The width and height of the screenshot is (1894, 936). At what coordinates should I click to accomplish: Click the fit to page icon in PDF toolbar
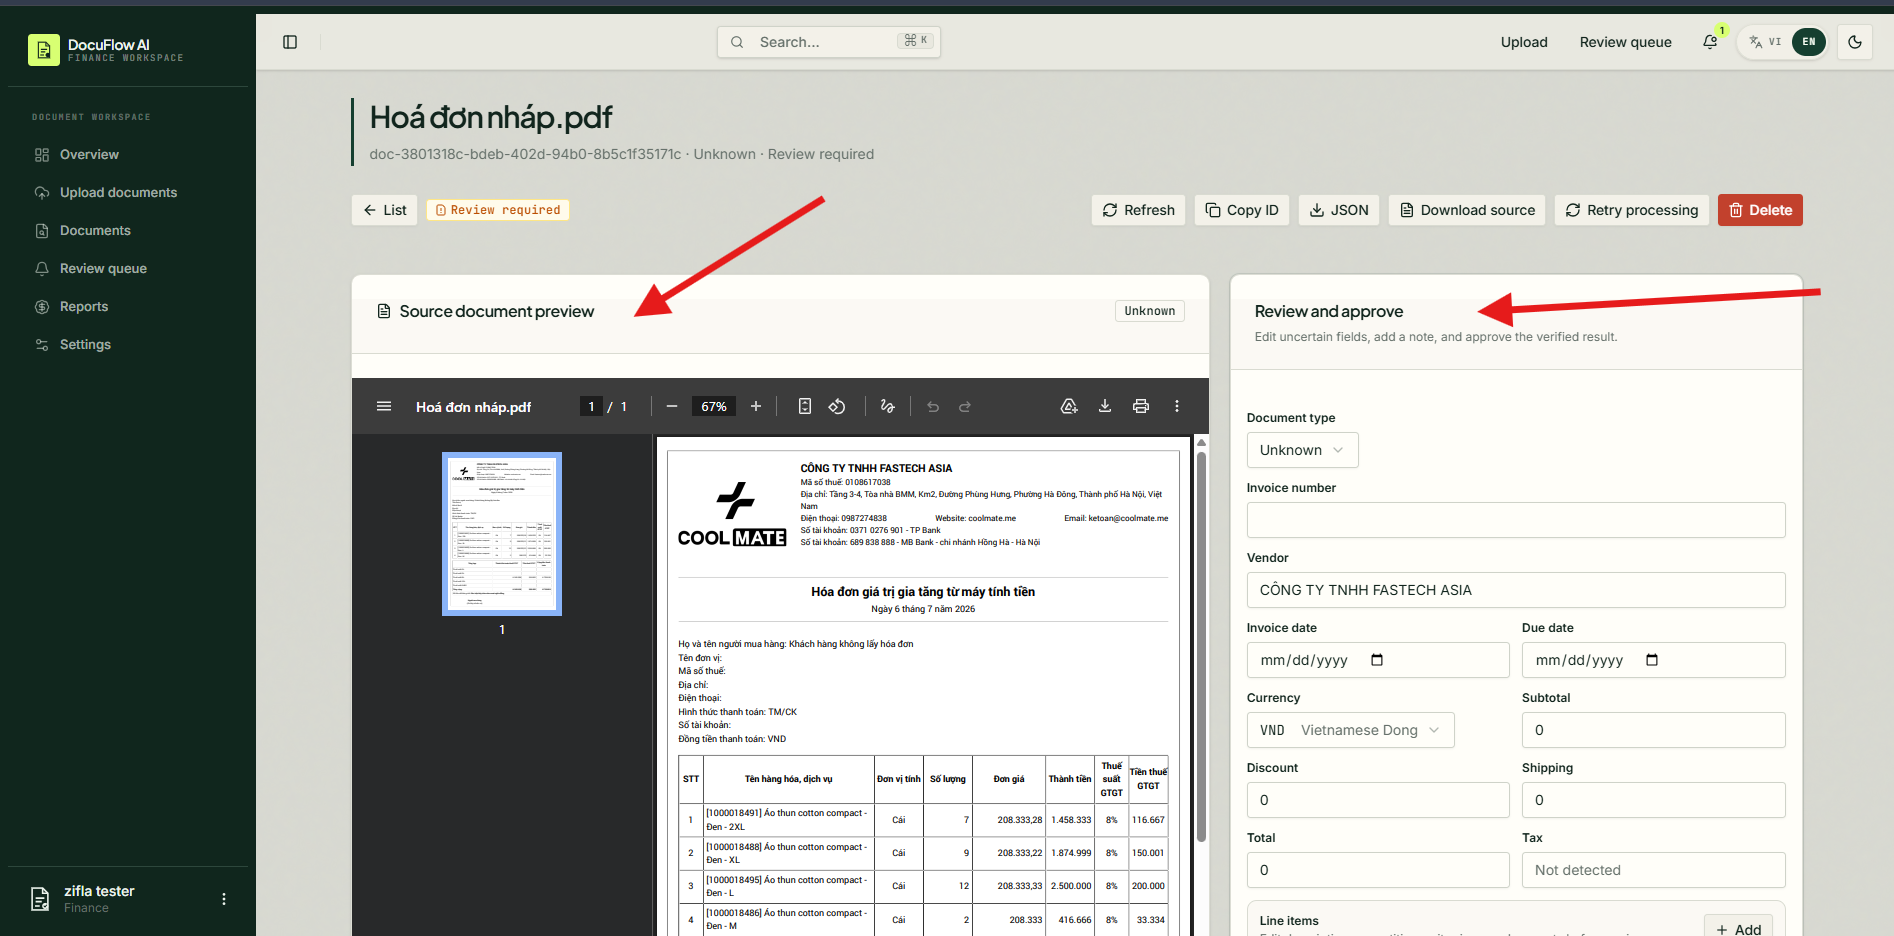pos(805,406)
